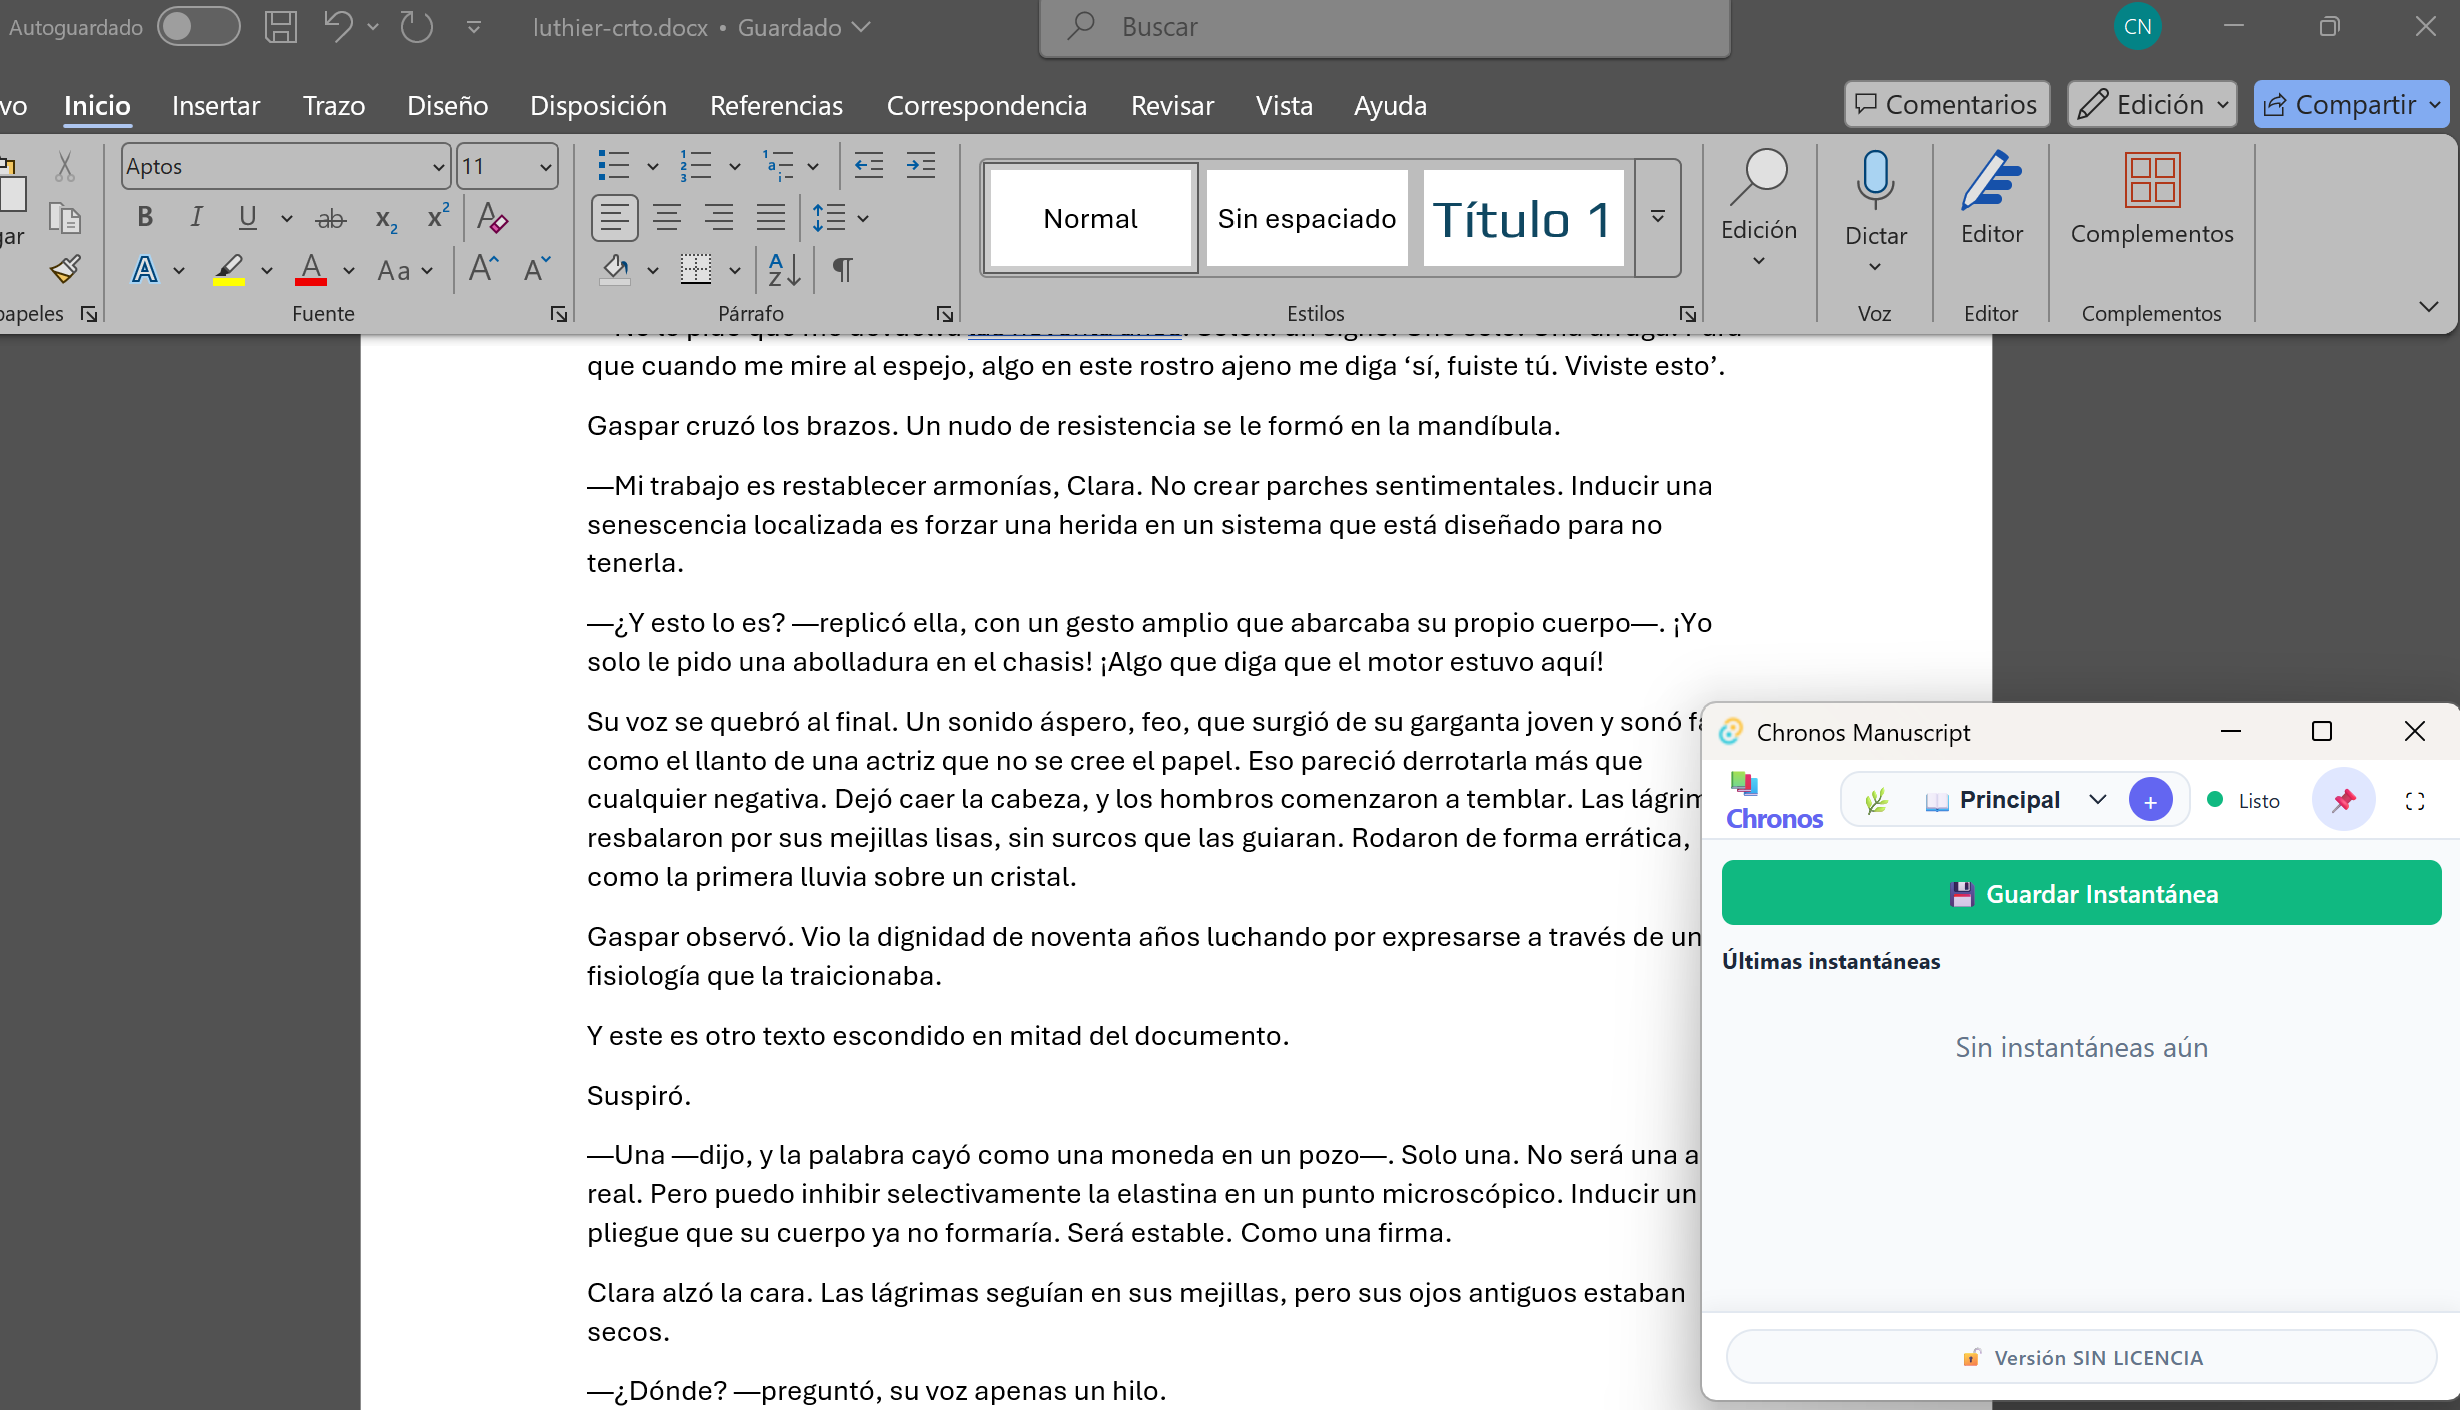Click the Cut scissors icon
The height and width of the screenshot is (1410, 2460).
[65, 166]
